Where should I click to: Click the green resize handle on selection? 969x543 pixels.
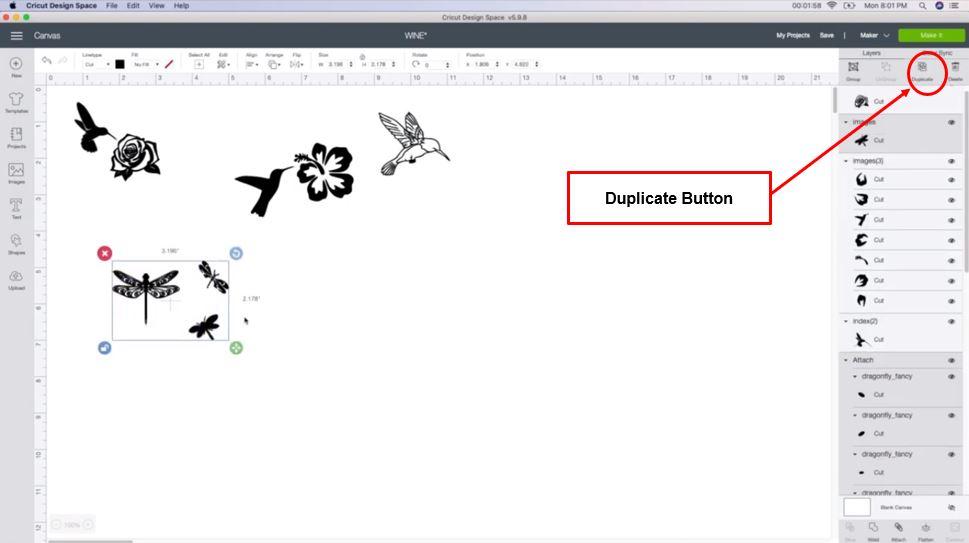click(236, 348)
